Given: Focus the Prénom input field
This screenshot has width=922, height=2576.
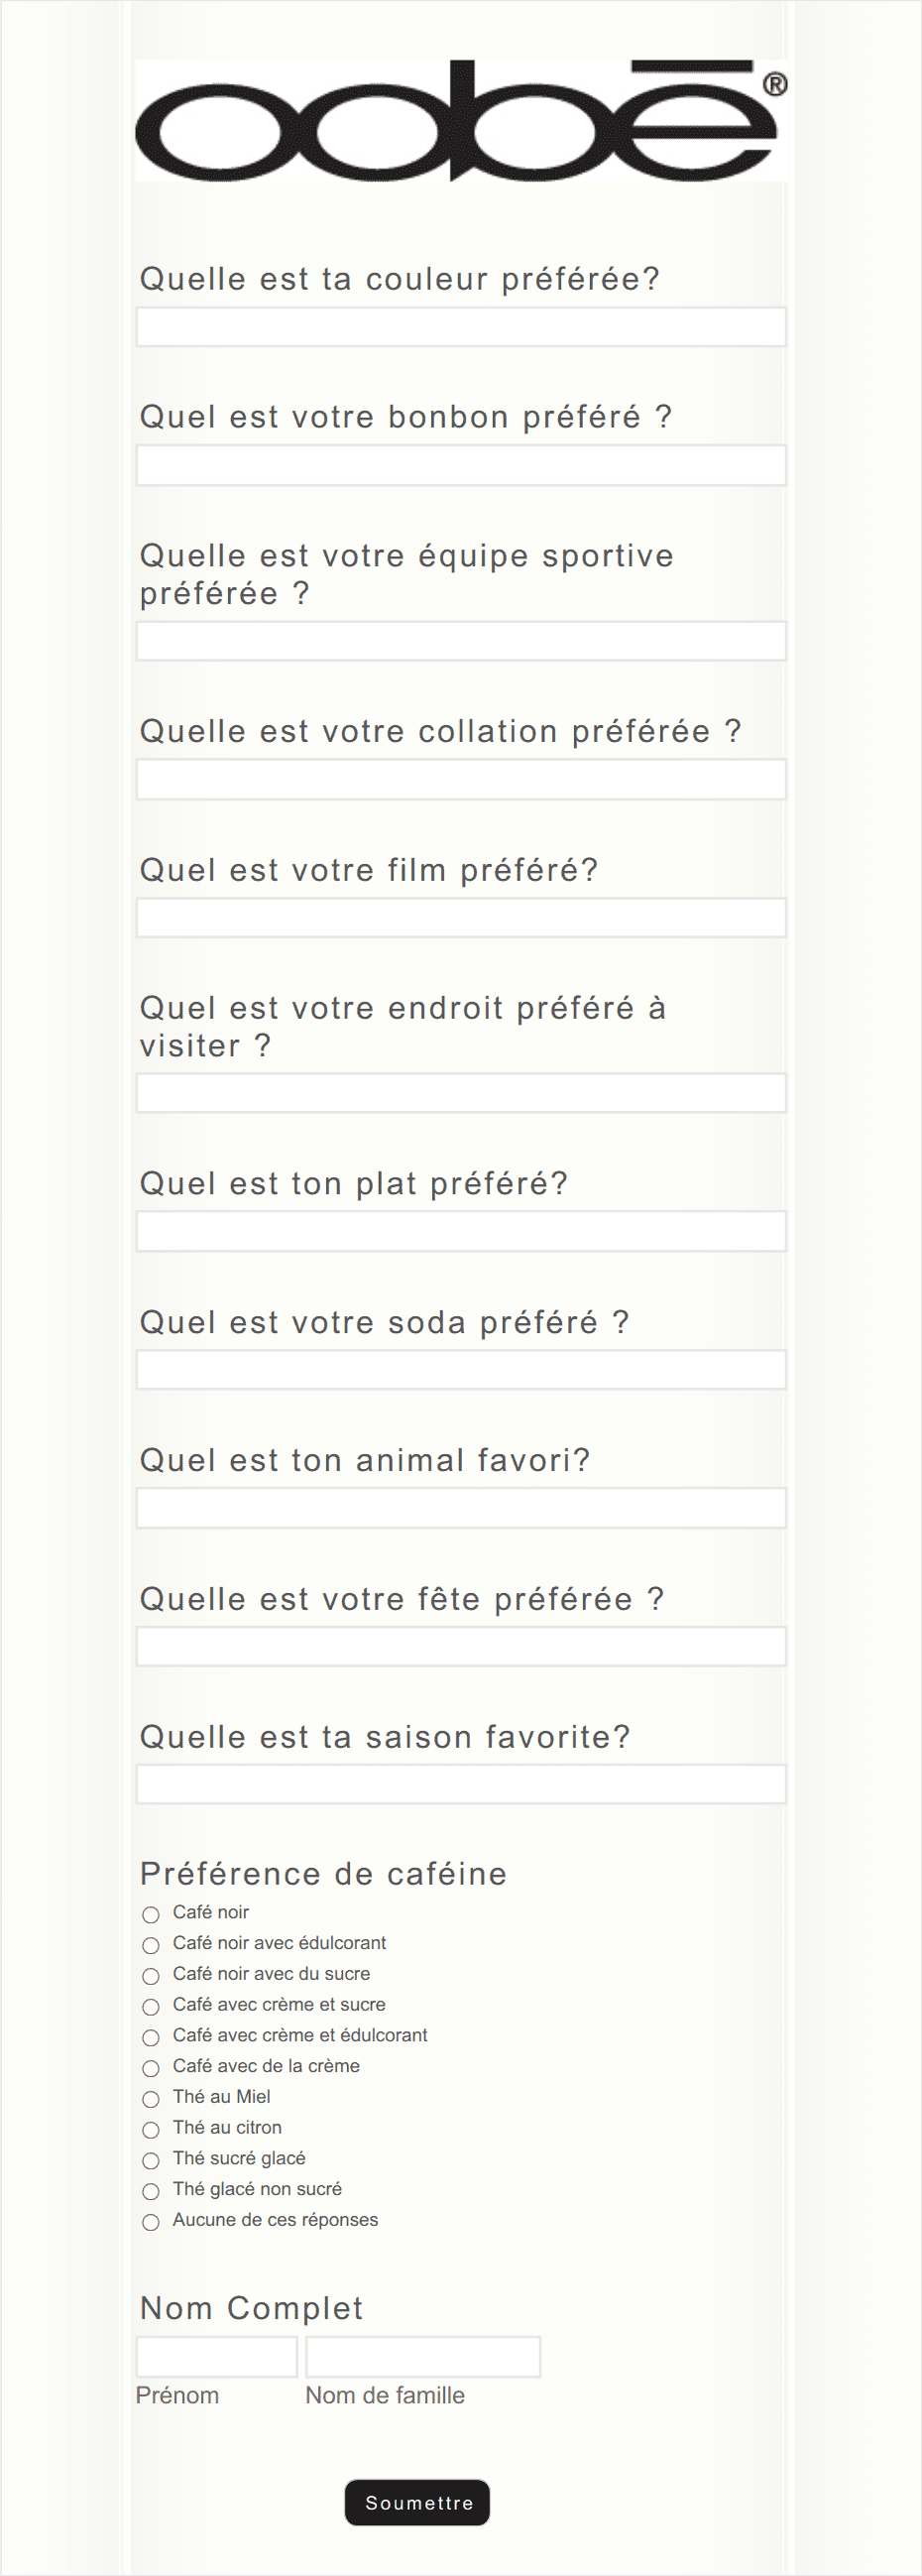Looking at the screenshot, I should click(x=217, y=2357).
